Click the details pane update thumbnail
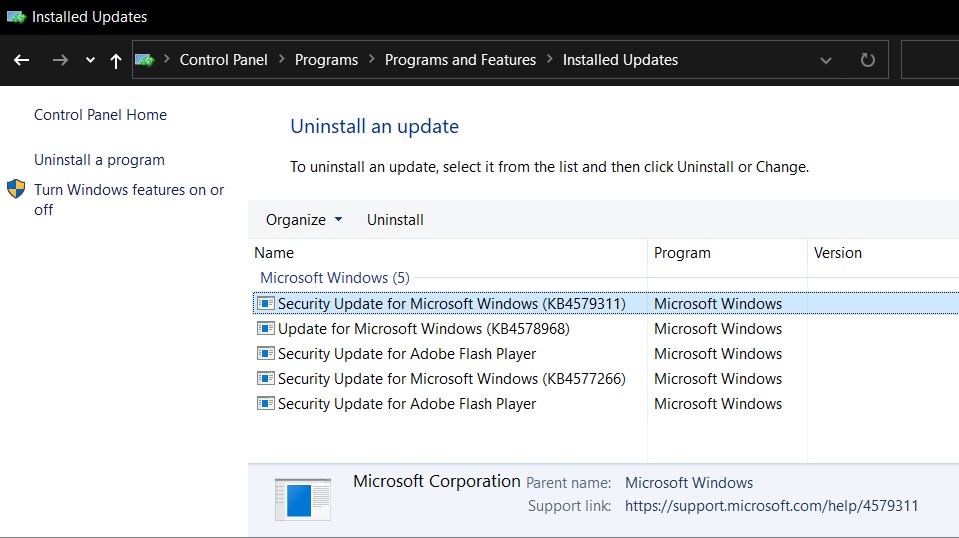 point(303,499)
